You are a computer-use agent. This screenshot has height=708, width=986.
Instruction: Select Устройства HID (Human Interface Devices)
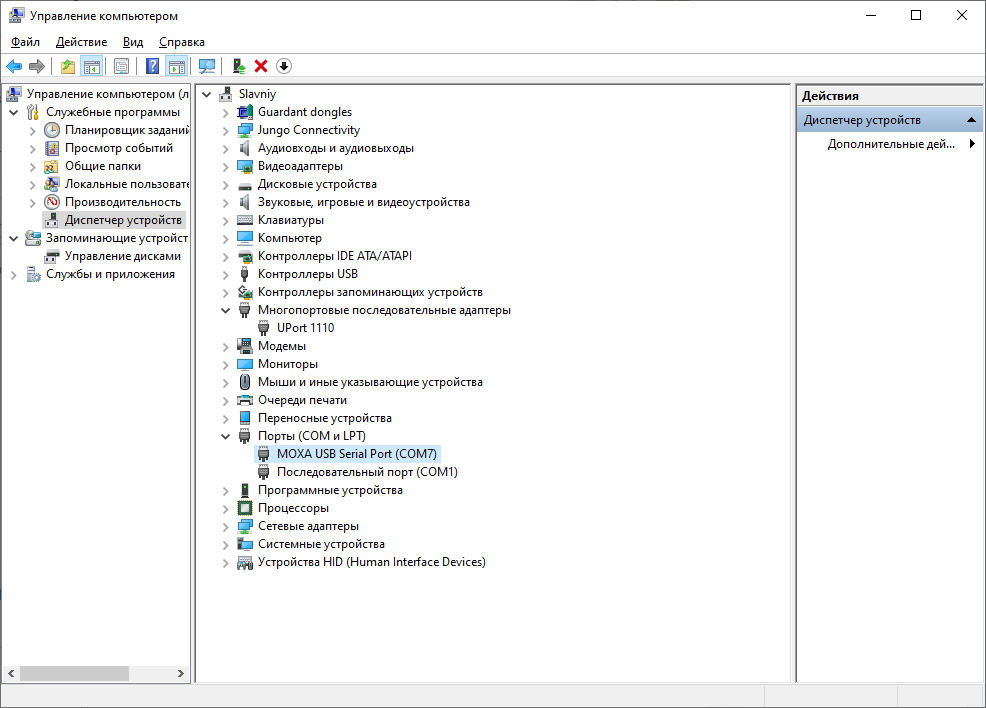click(x=372, y=562)
